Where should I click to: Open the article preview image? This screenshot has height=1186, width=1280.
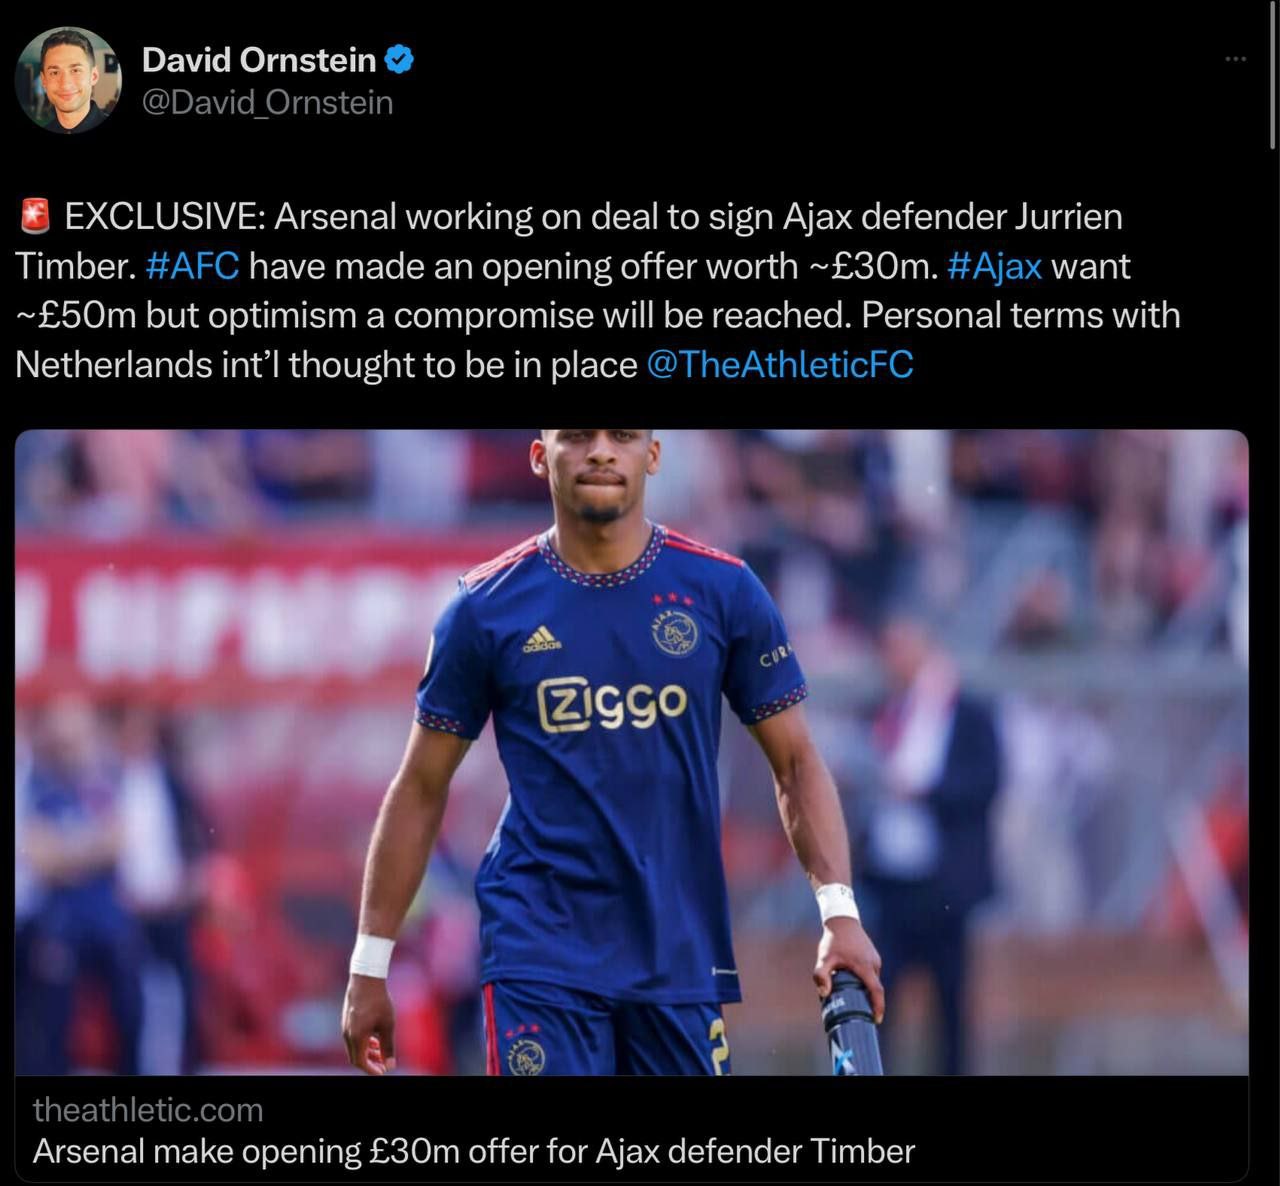pos(631,752)
